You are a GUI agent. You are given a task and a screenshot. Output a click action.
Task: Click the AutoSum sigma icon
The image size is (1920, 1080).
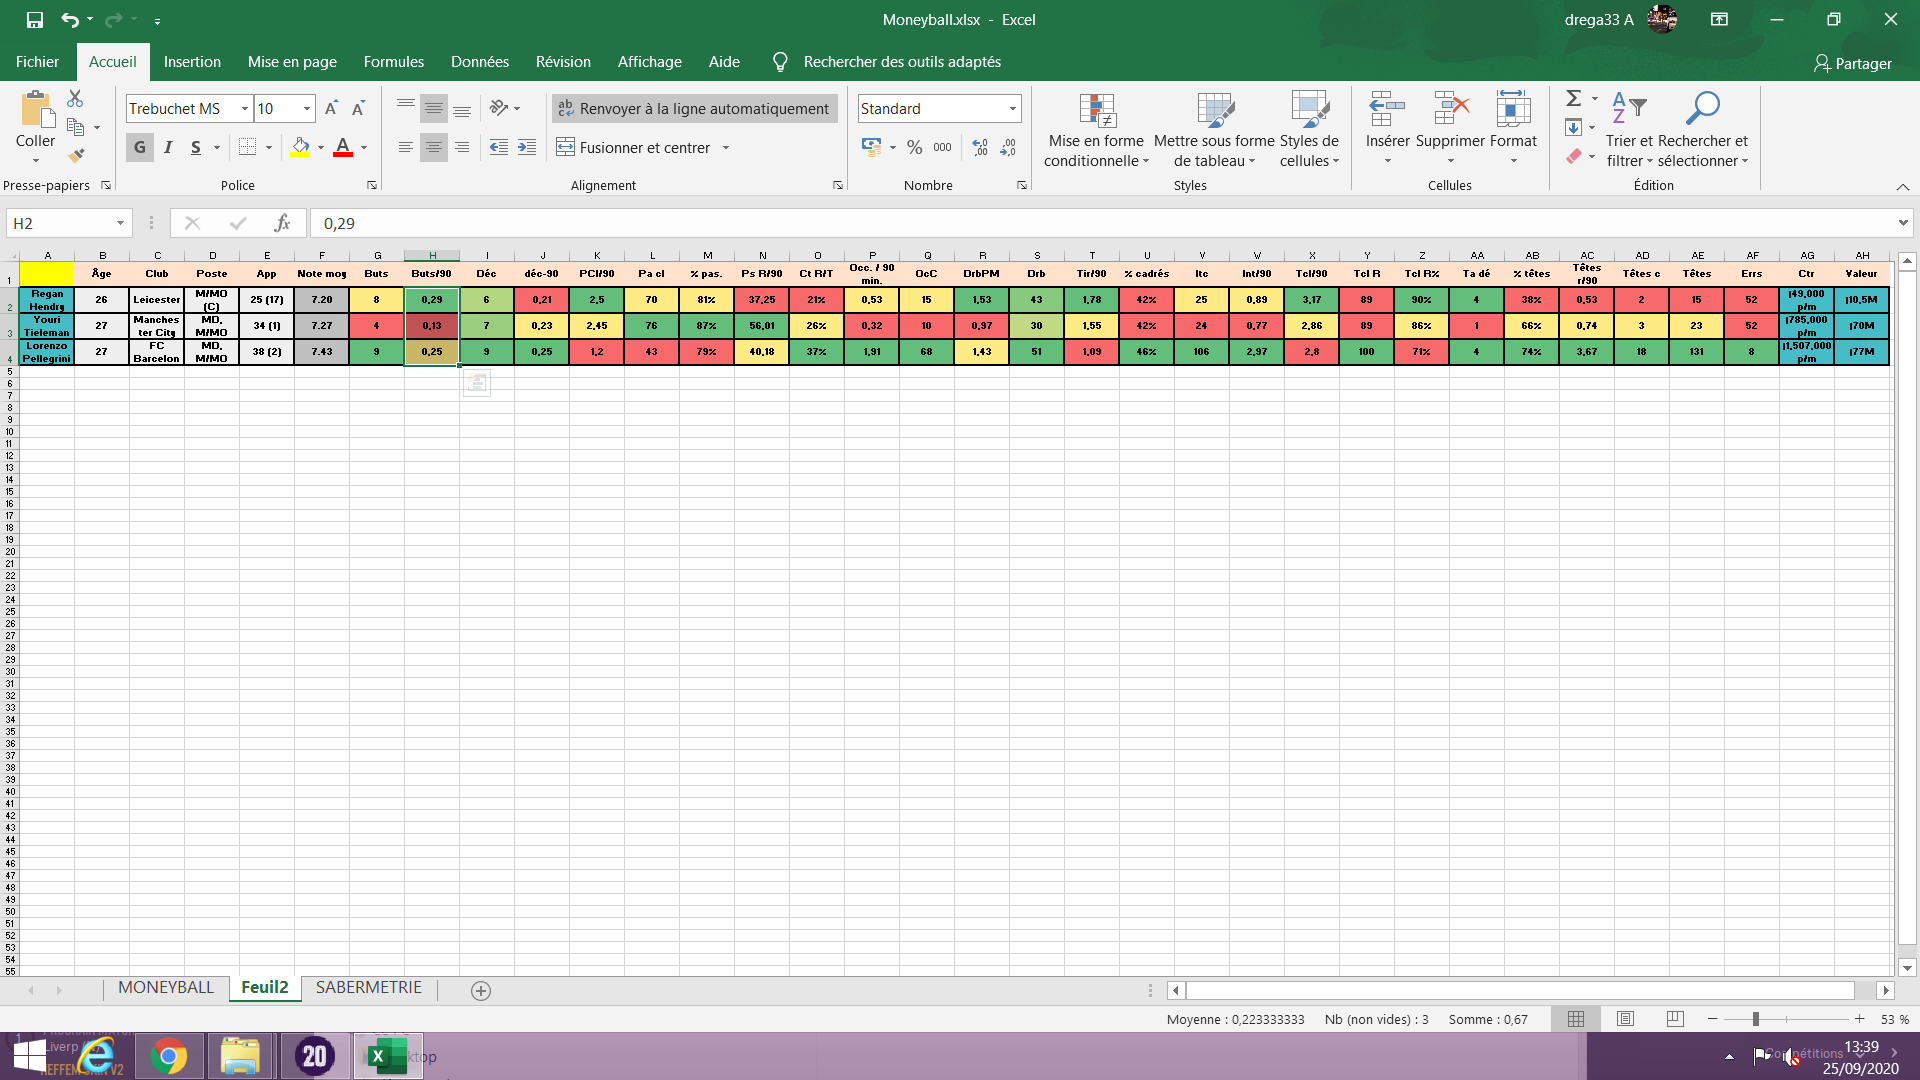point(1573,98)
